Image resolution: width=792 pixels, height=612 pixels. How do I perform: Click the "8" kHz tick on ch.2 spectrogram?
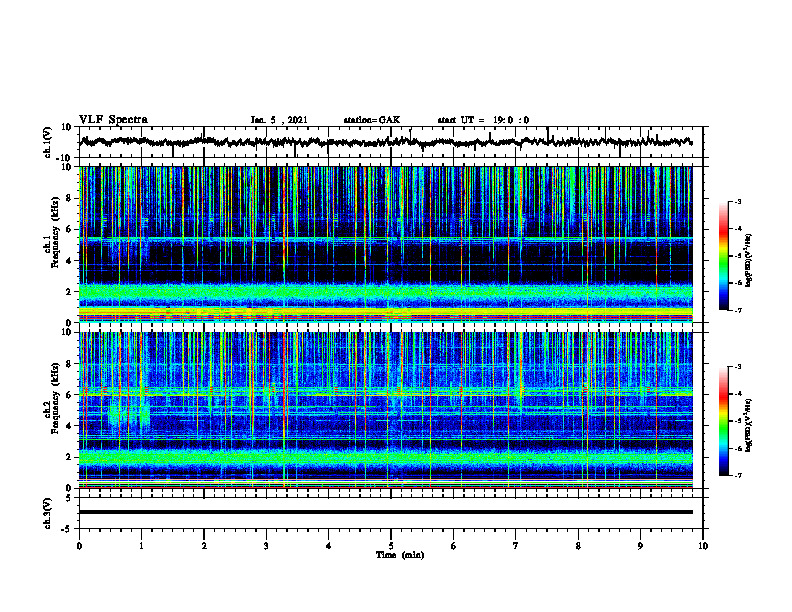coord(69,364)
